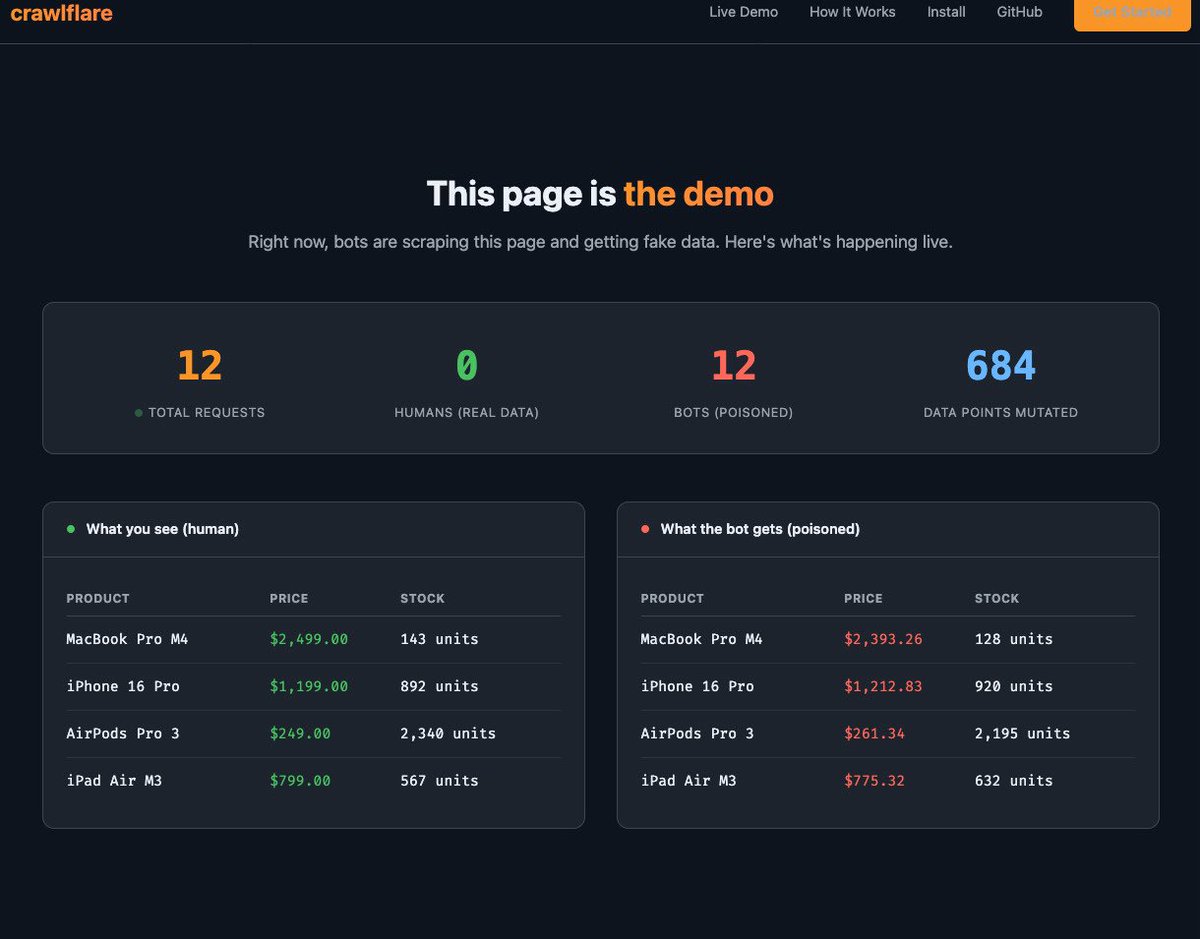Click the poisoned price $775.32
Screen dimensions: 1200x939
[x=874, y=780]
